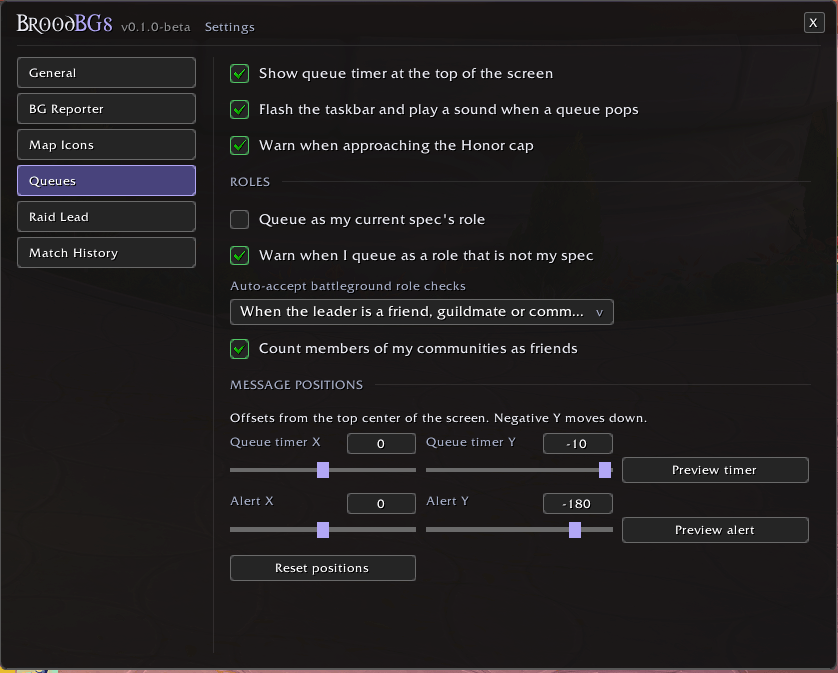Click the Alert Y slider handle
Viewport: 838px width, 673px height.
tap(575, 530)
